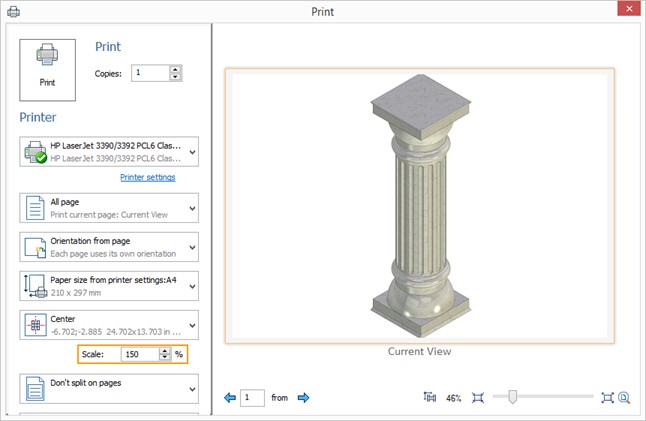This screenshot has width=646, height=421.
Task: Click the zoom in icon right of slider
Action: [607, 398]
